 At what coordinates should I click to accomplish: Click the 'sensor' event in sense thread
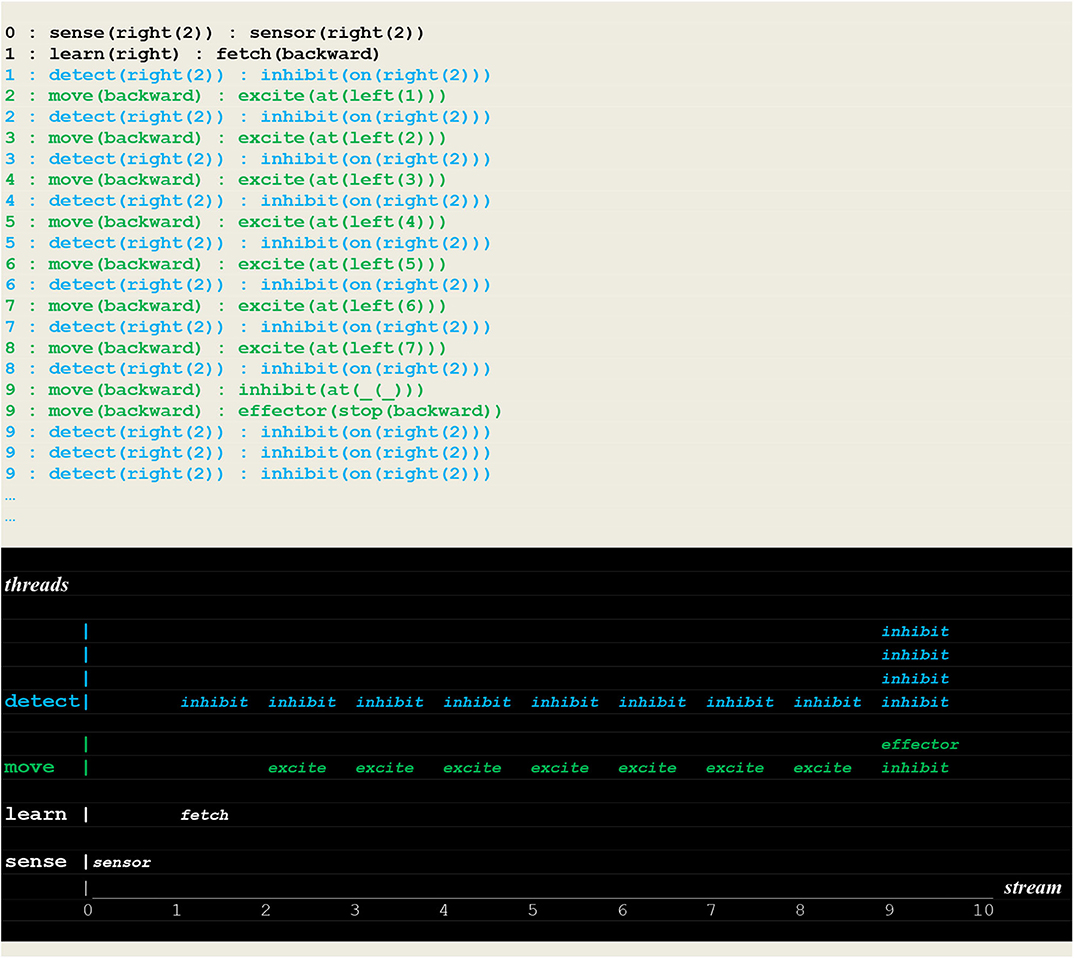tap(122, 863)
